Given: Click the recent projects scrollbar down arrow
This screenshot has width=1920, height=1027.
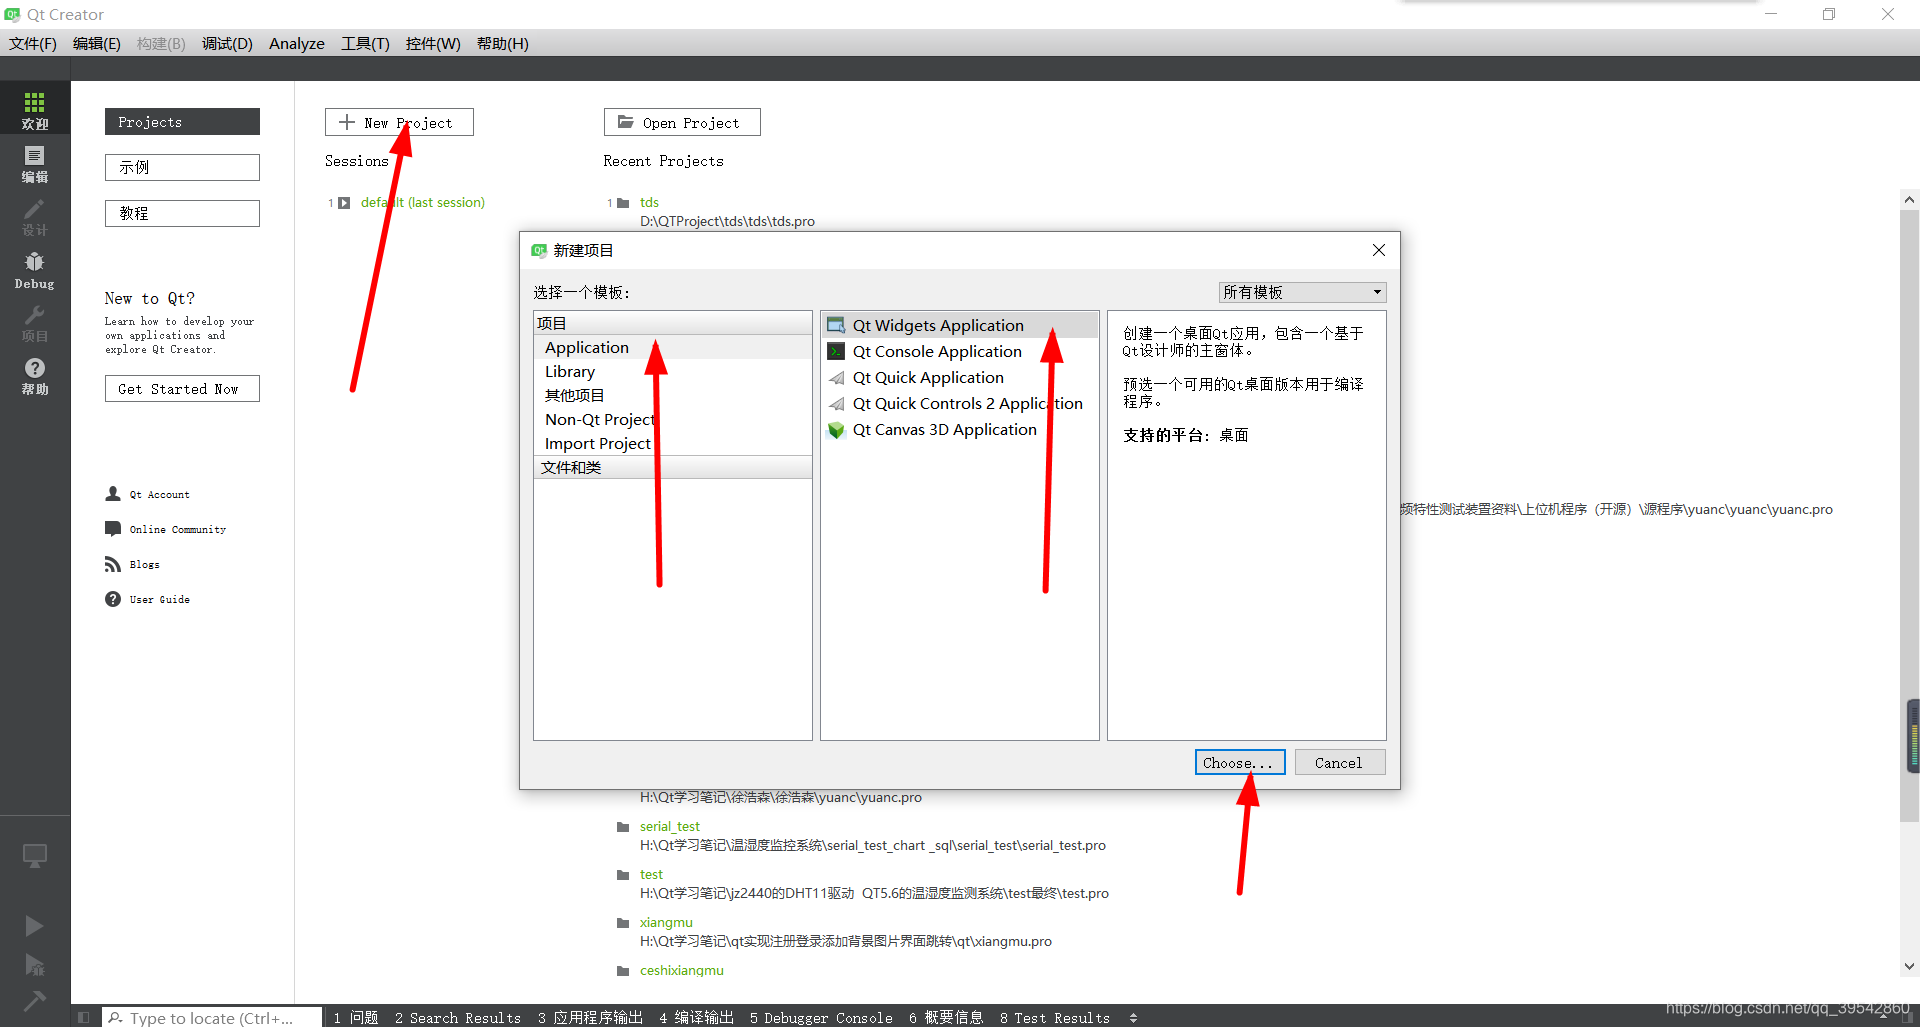Looking at the screenshot, I should coord(1909,966).
